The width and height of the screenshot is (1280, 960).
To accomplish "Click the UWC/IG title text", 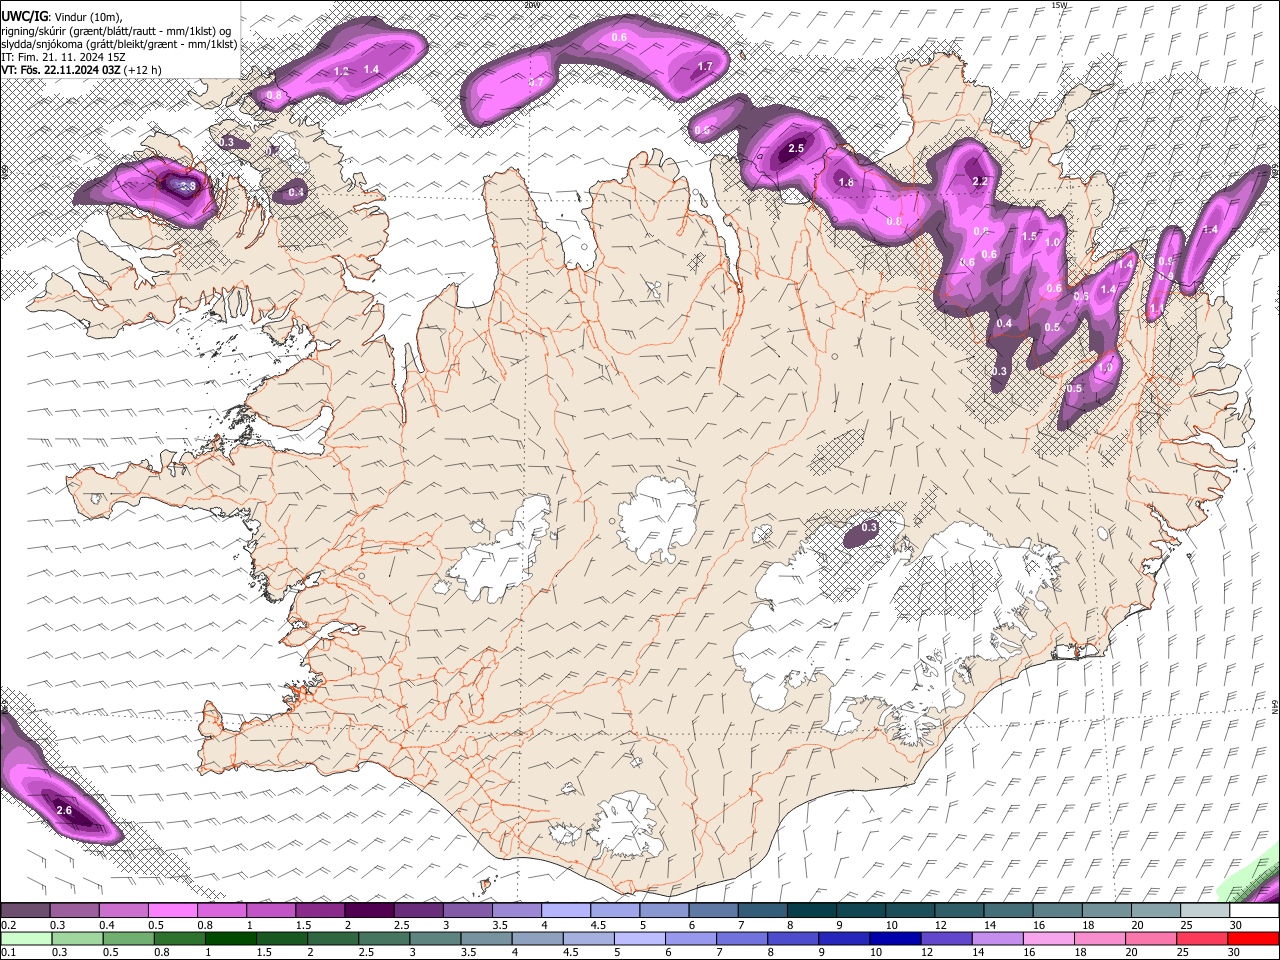I will click(24, 16).
